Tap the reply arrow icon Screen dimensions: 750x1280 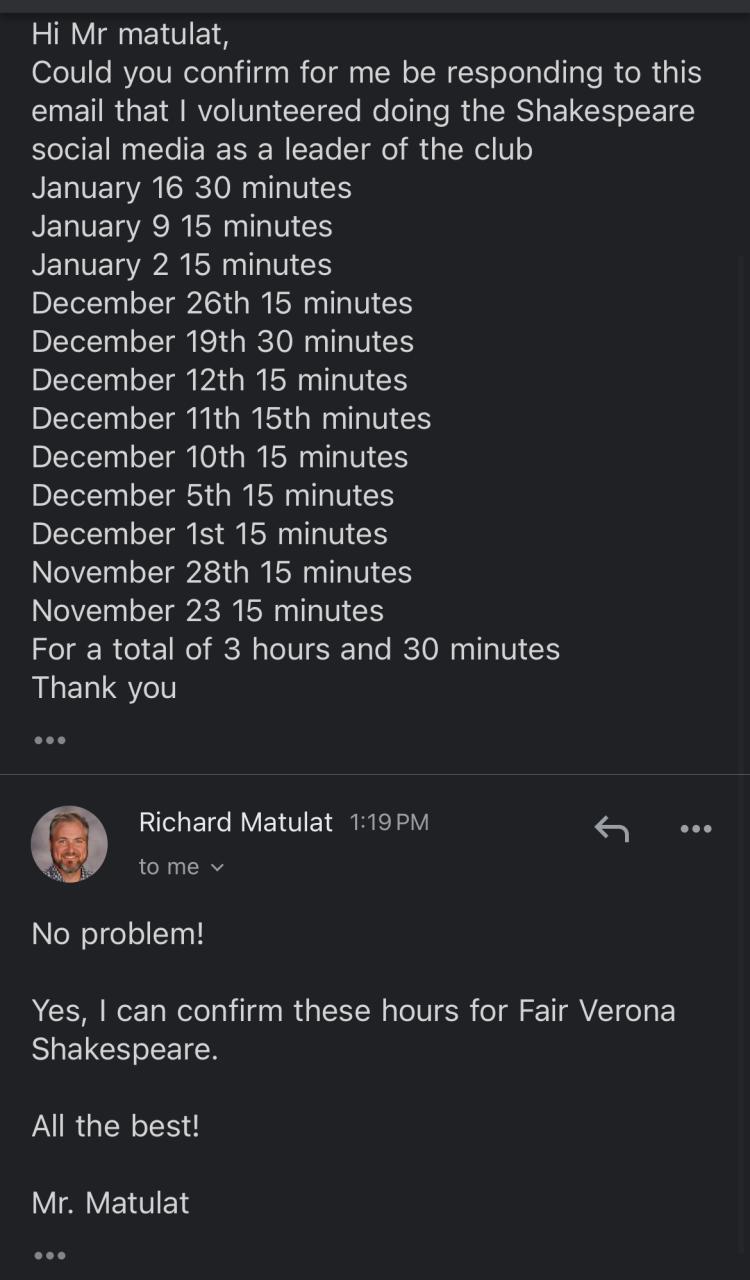click(x=611, y=828)
